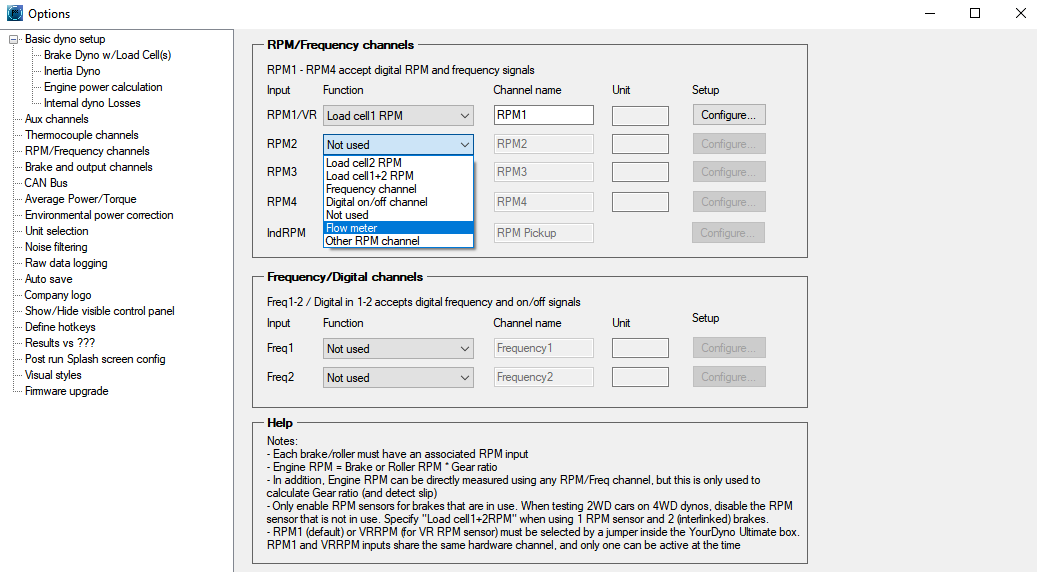Viewport: 1037px width, 572px height.
Task: Open Engine power calculation page
Action: [x=103, y=87]
